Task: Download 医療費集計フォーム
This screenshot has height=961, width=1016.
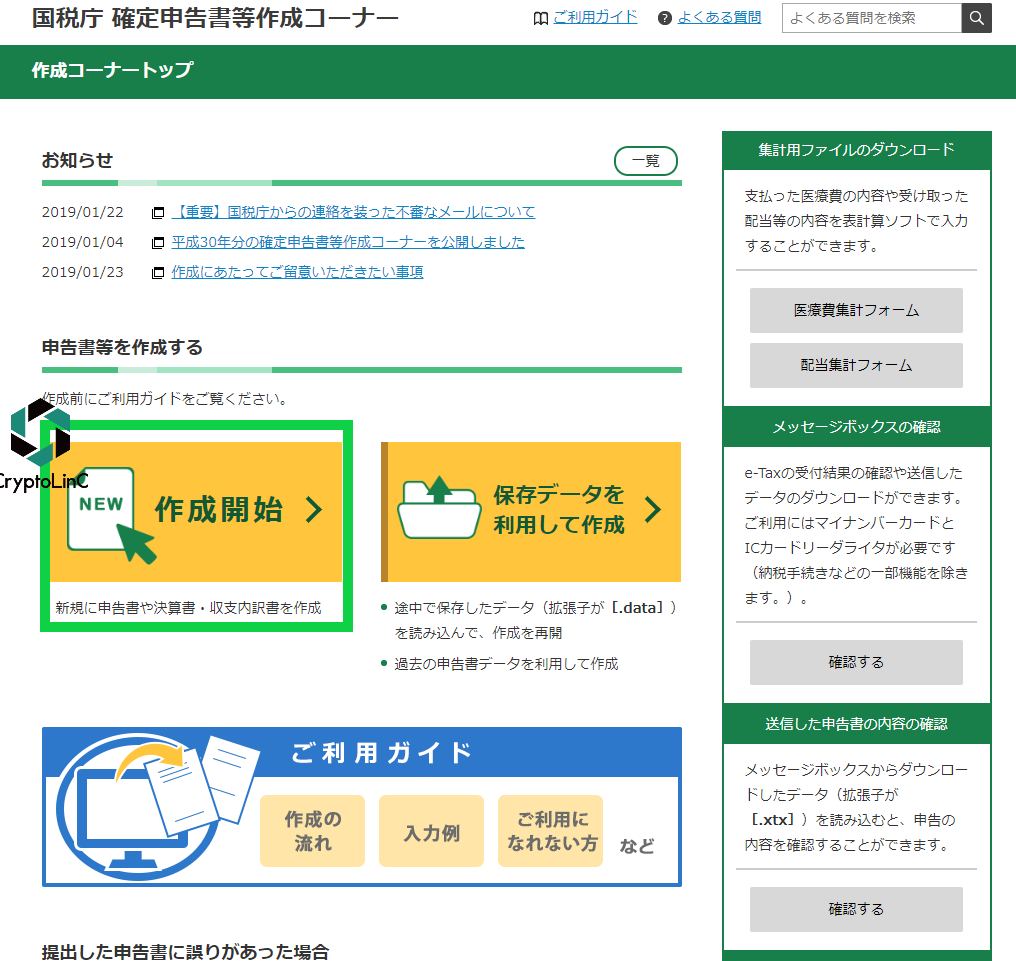Action: tap(856, 310)
